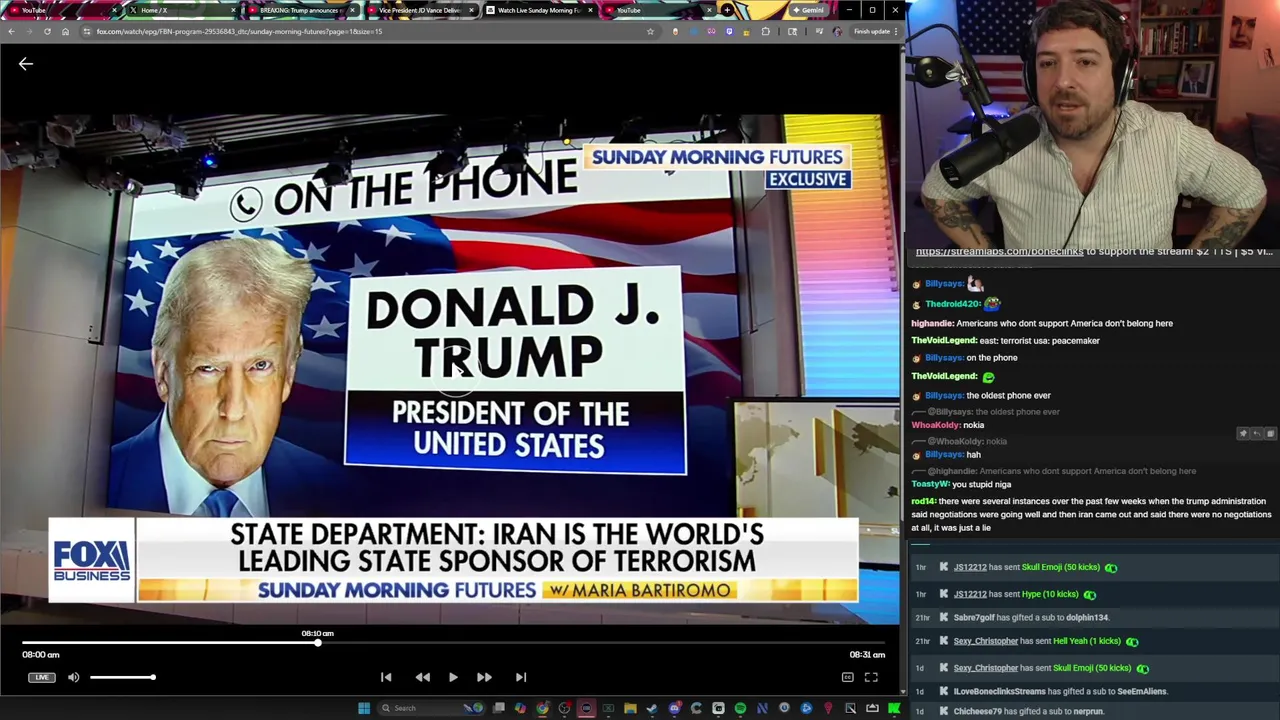Open File Explorer from the taskbar
1280x720 pixels.
[630, 708]
